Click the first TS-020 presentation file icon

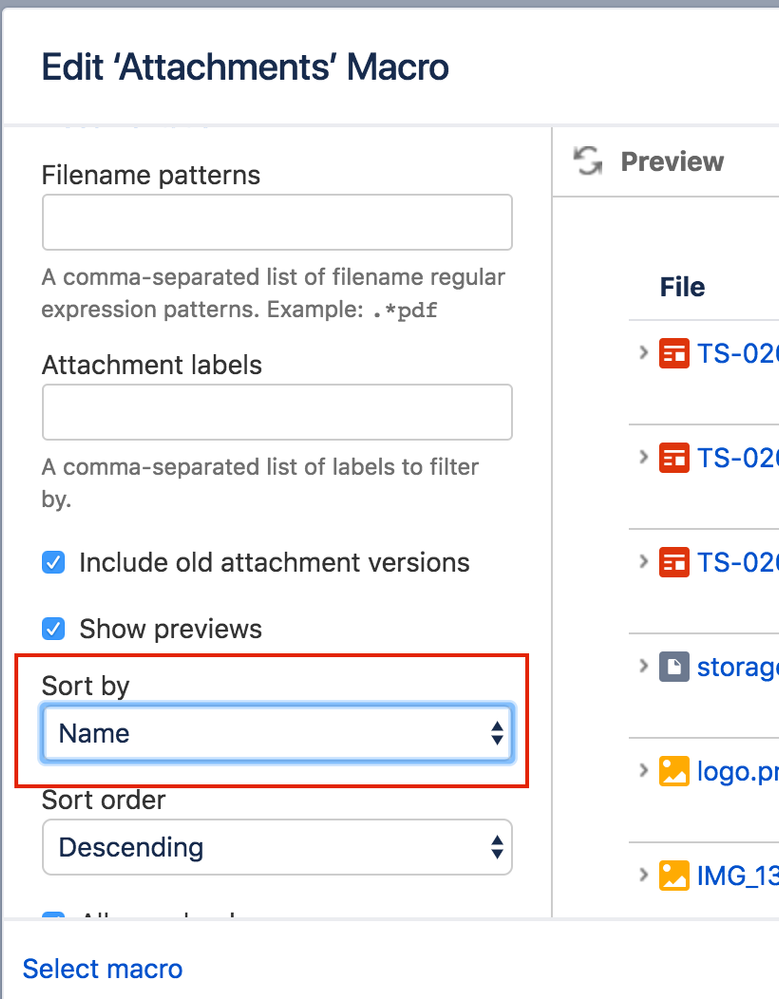point(674,353)
